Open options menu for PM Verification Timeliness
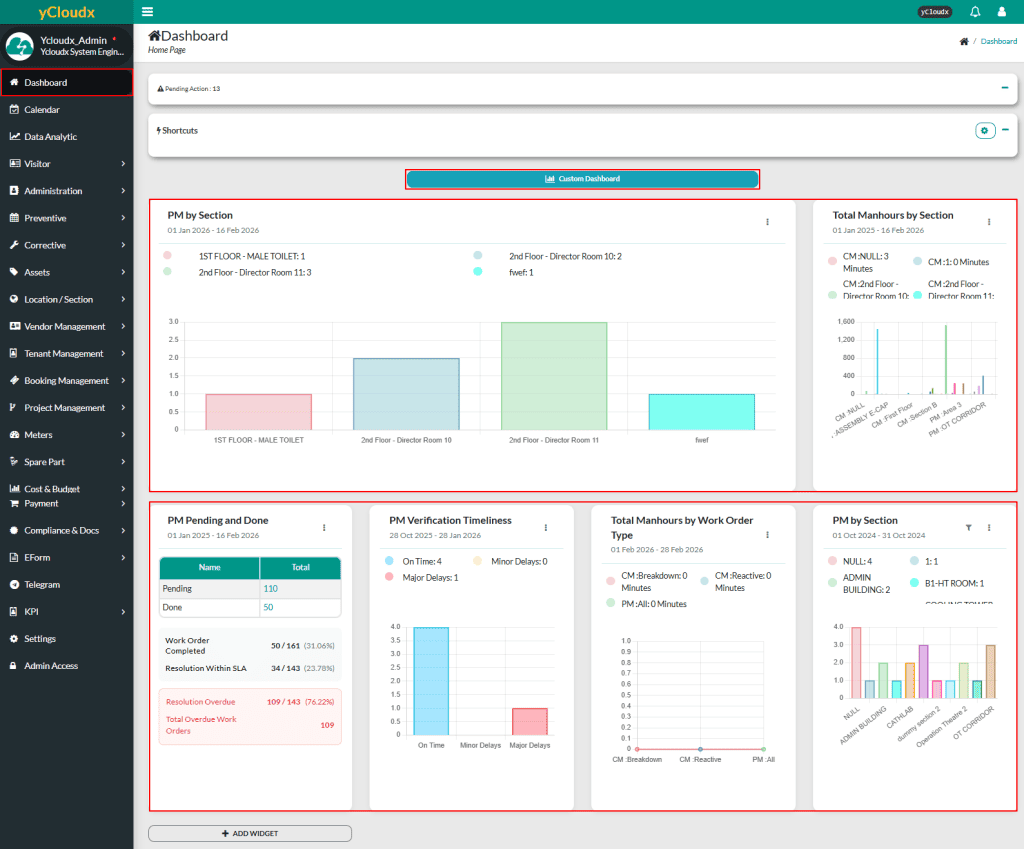 click(546, 527)
